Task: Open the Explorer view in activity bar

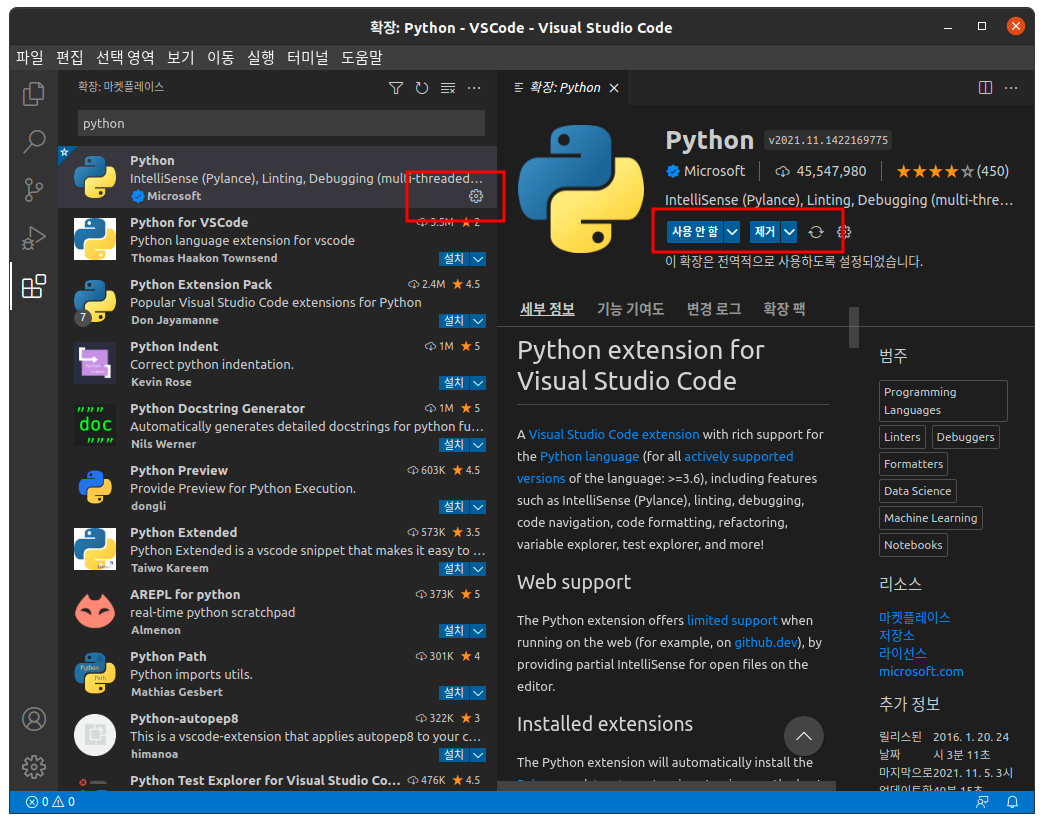Action: [33, 94]
